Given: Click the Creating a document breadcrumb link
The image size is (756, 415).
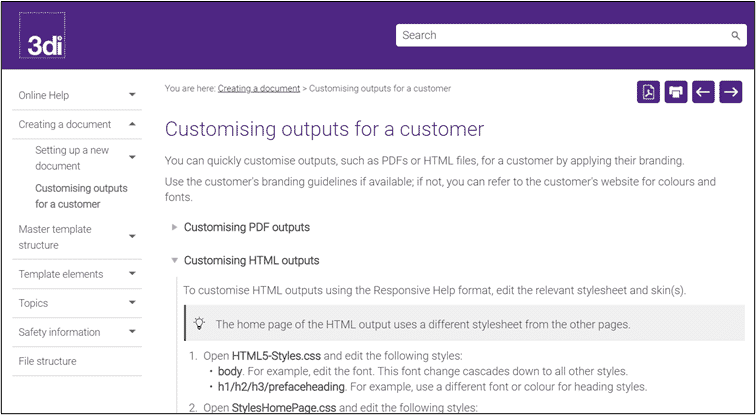Looking at the screenshot, I should [x=259, y=89].
